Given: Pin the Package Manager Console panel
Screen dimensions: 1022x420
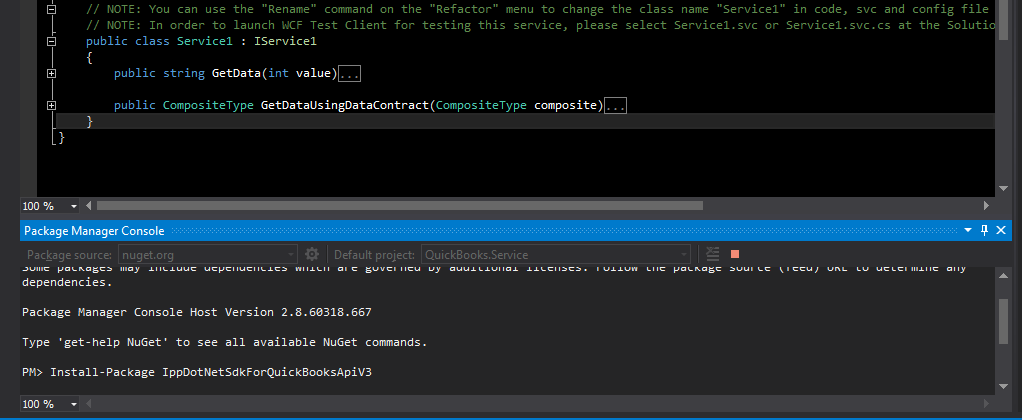Looking at the screenshot, I should [984, 230].
